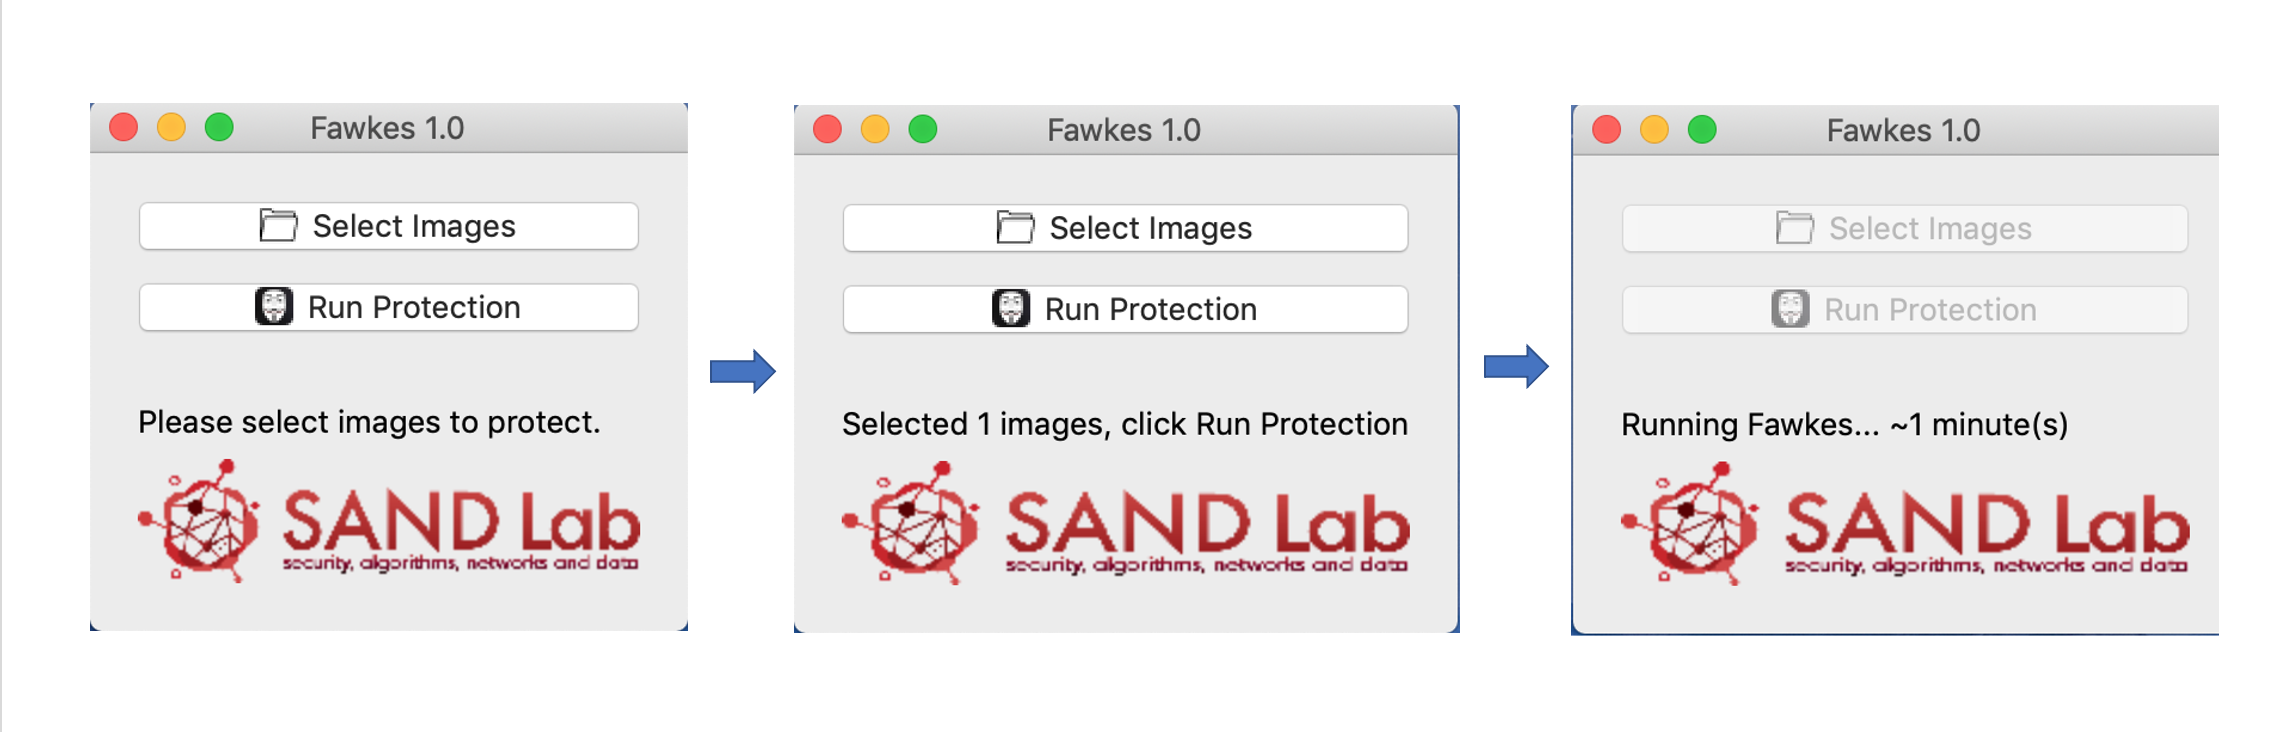Screen dimensions: 2296x732
Task: Click SAND Lab logo under "Please select images"
Action: coord(389,522)
